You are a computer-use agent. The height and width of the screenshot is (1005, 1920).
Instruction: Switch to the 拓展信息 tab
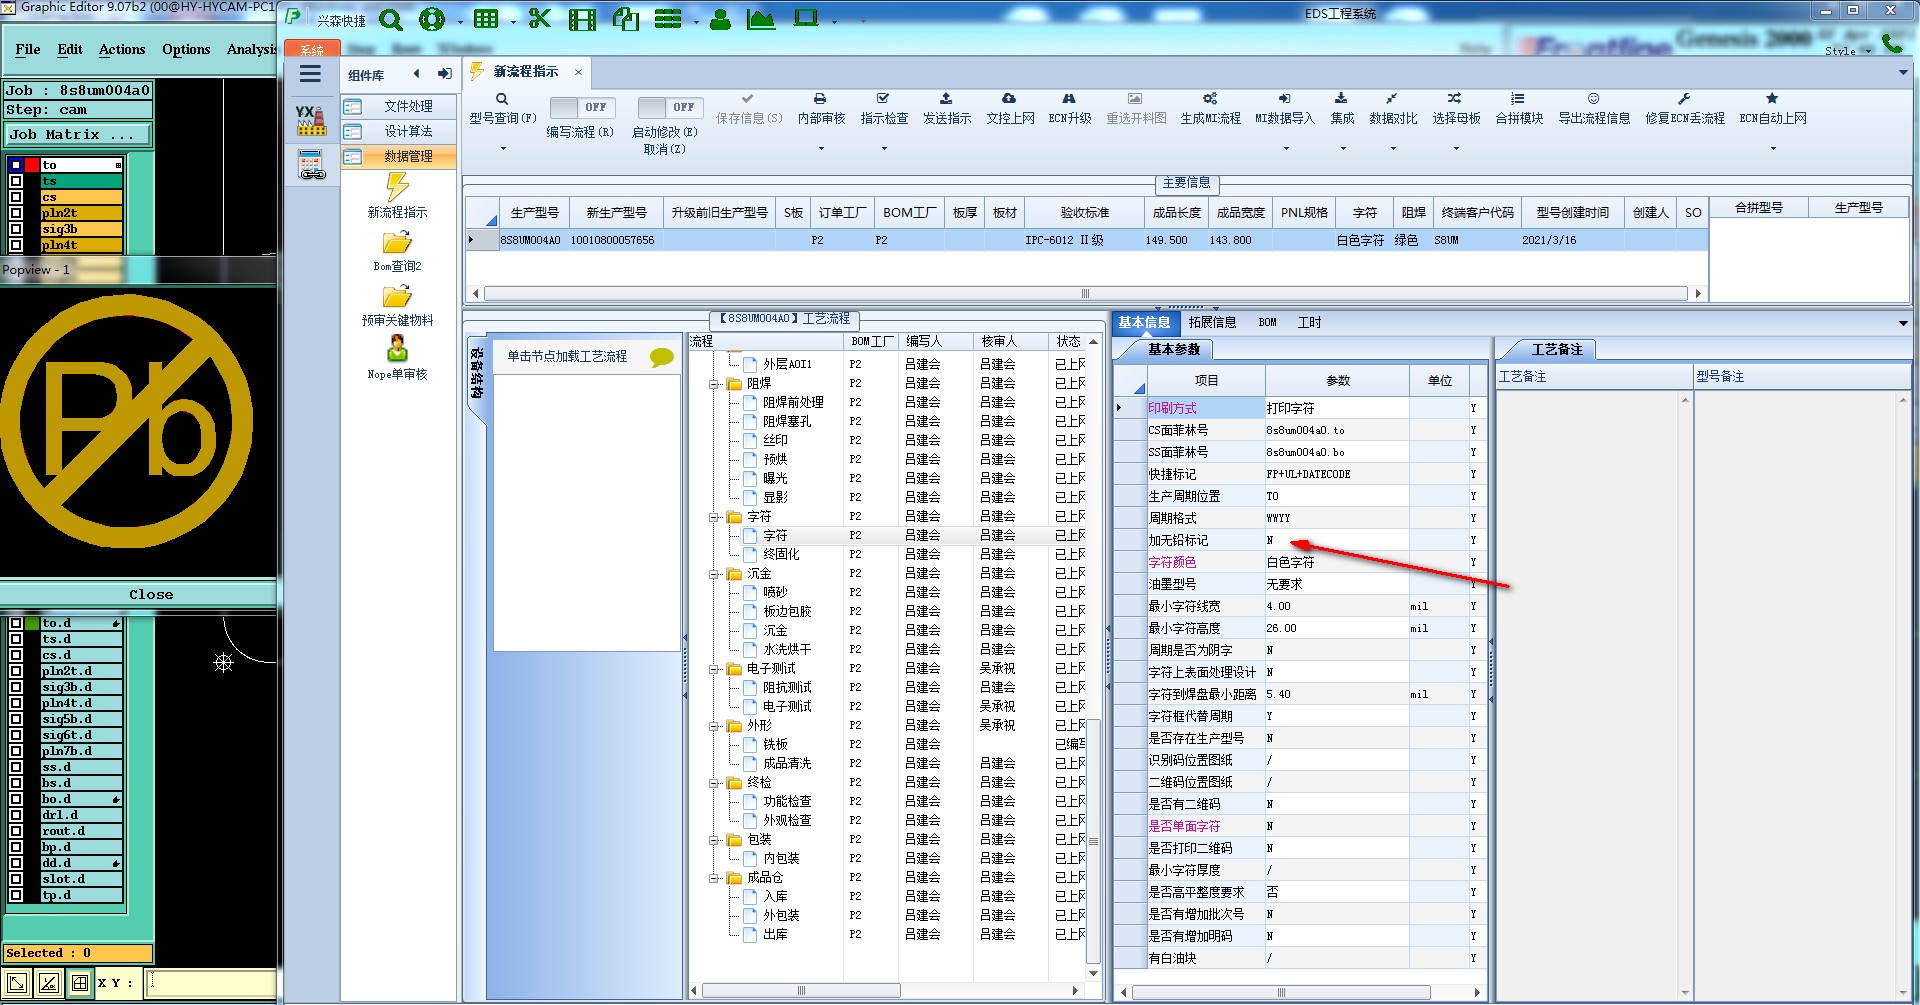pyautogui.click(x=1212, y=322)
